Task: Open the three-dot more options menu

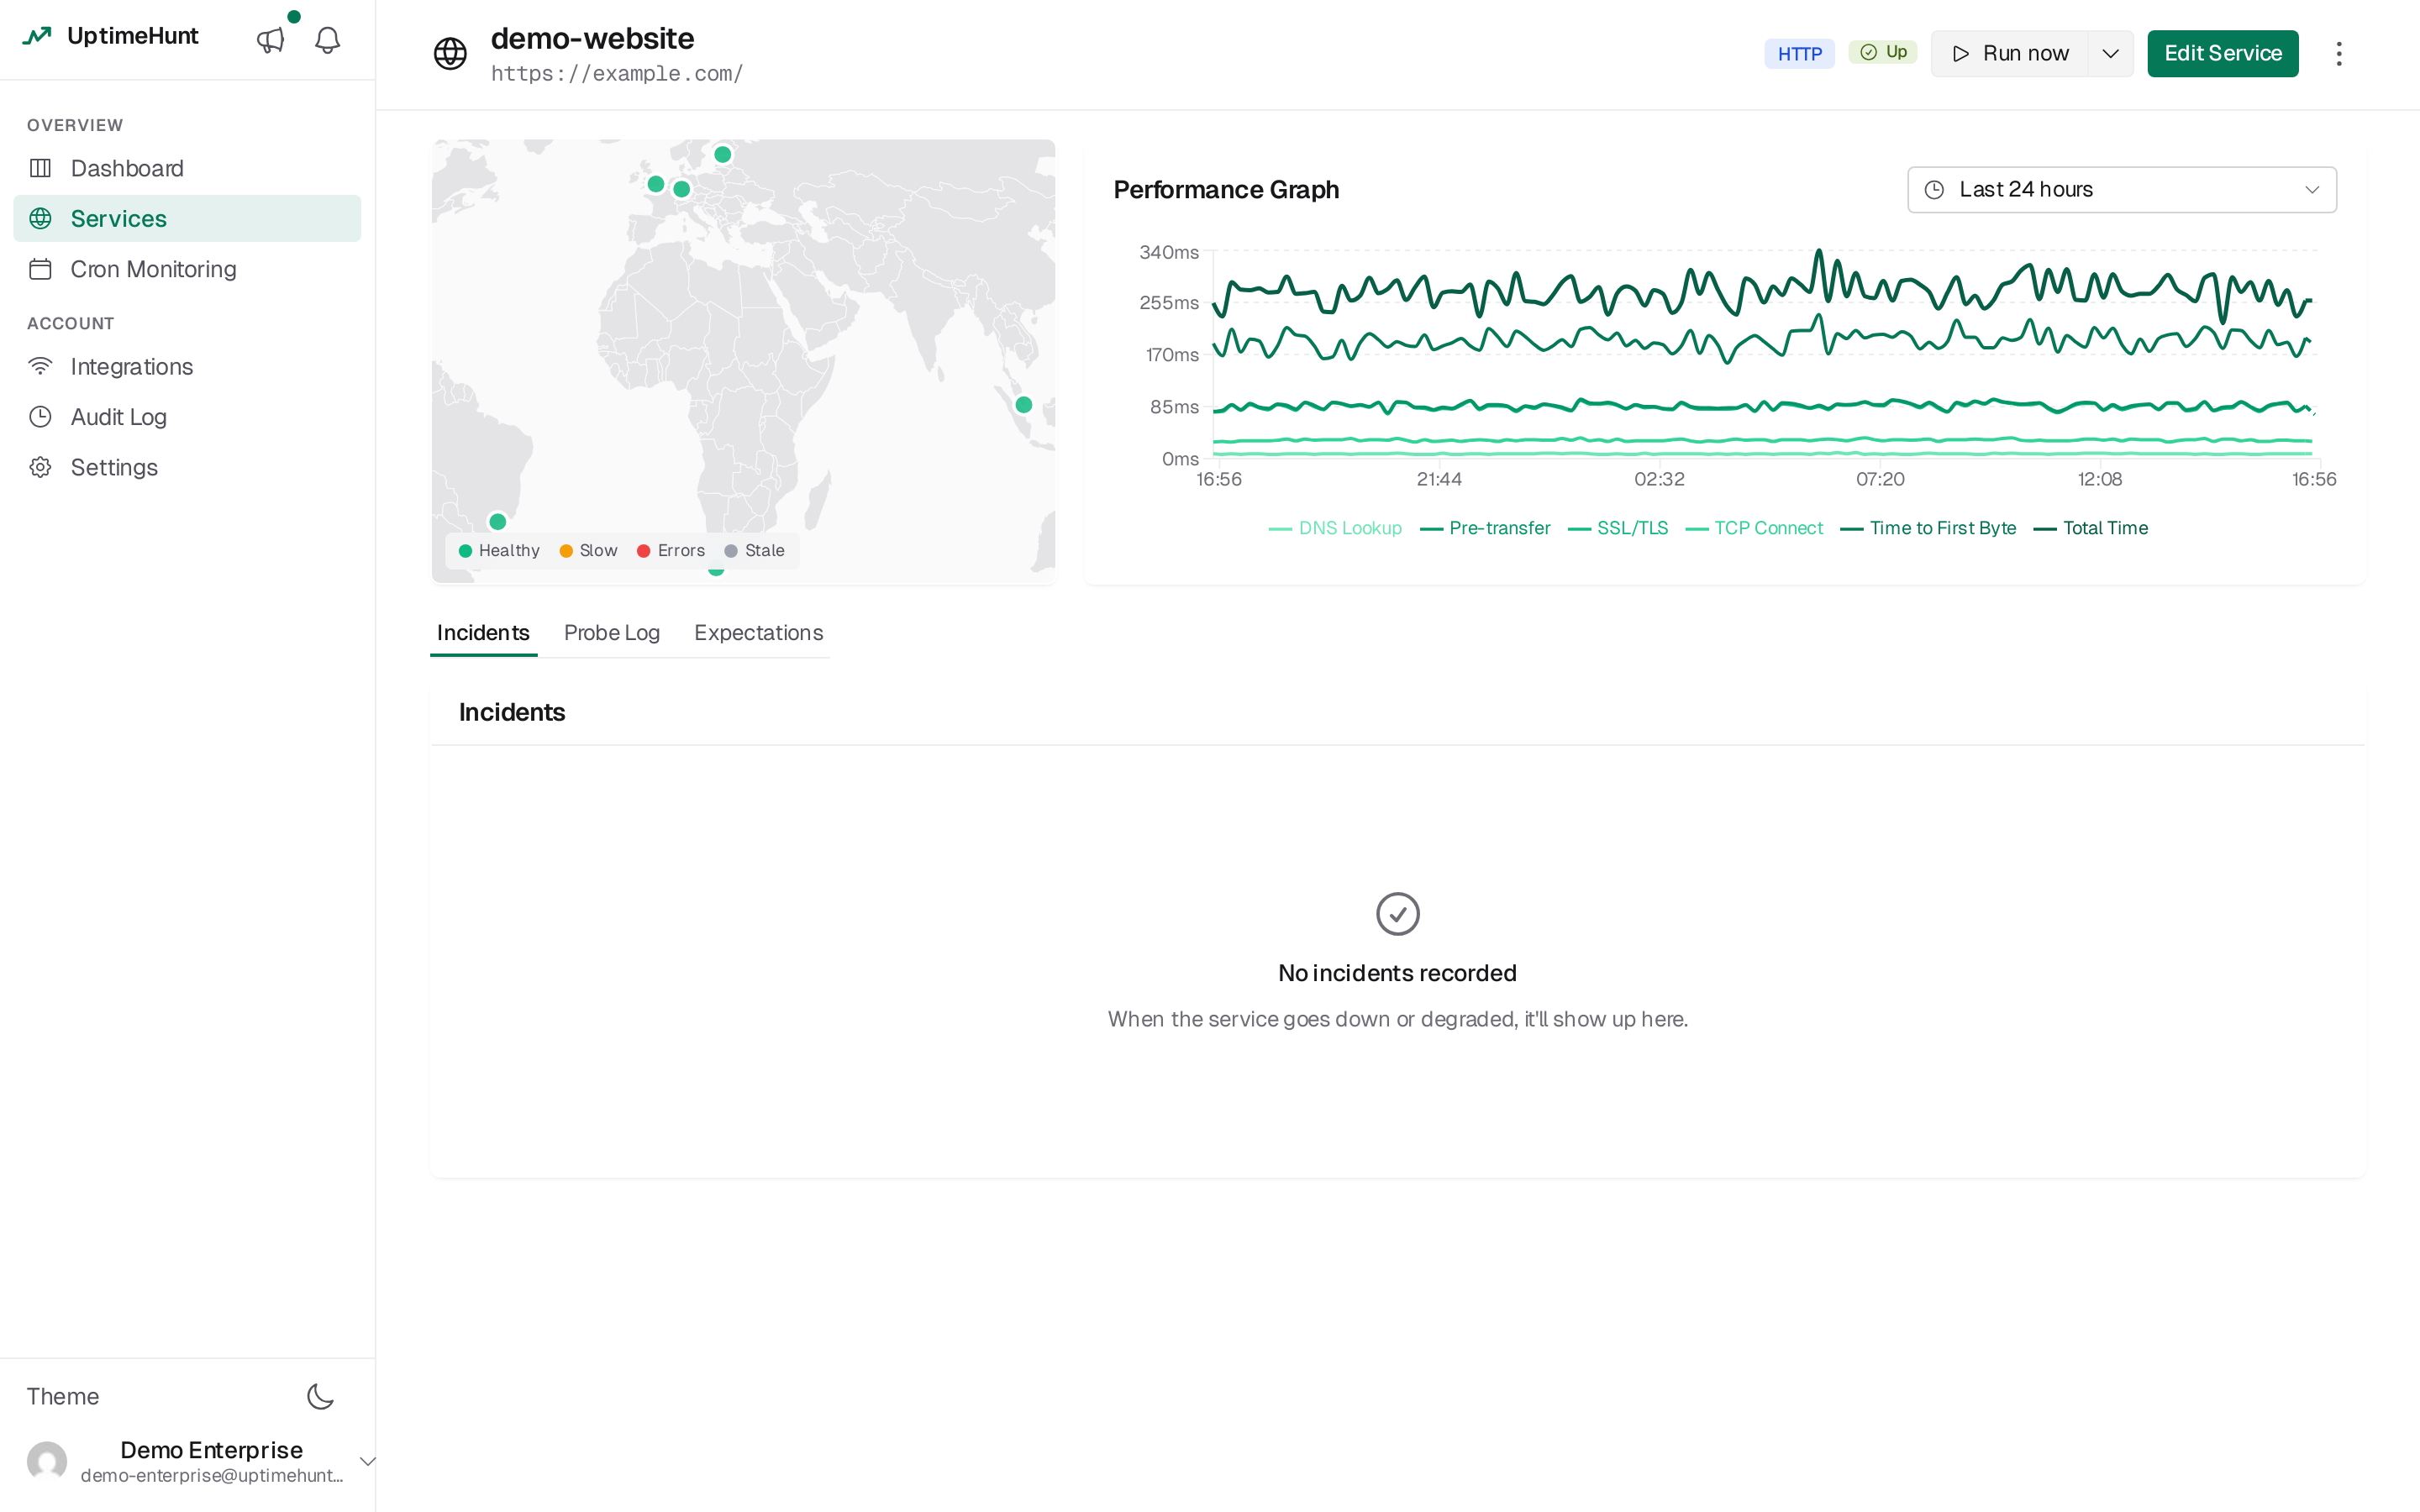Action: (x=2338, y=54)
